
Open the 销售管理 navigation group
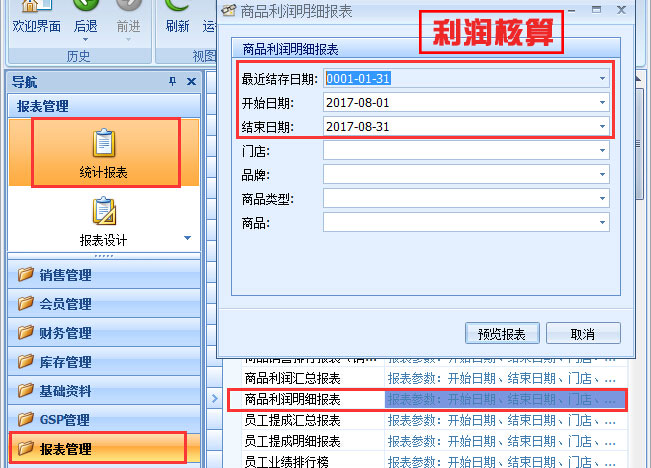click(x=66, y=275)
